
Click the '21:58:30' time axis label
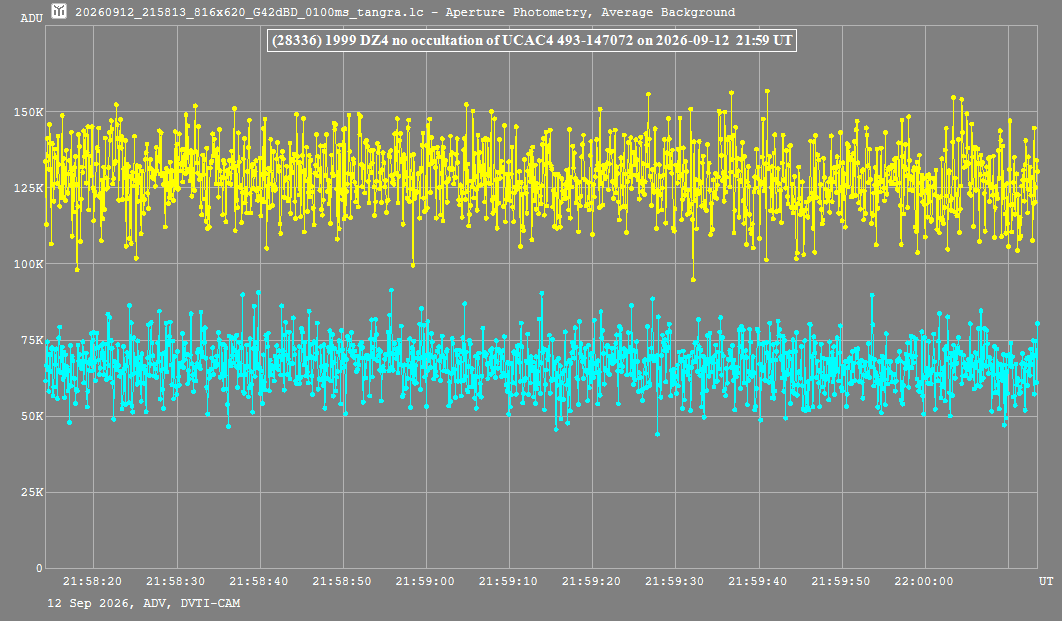tap(175, 581)
